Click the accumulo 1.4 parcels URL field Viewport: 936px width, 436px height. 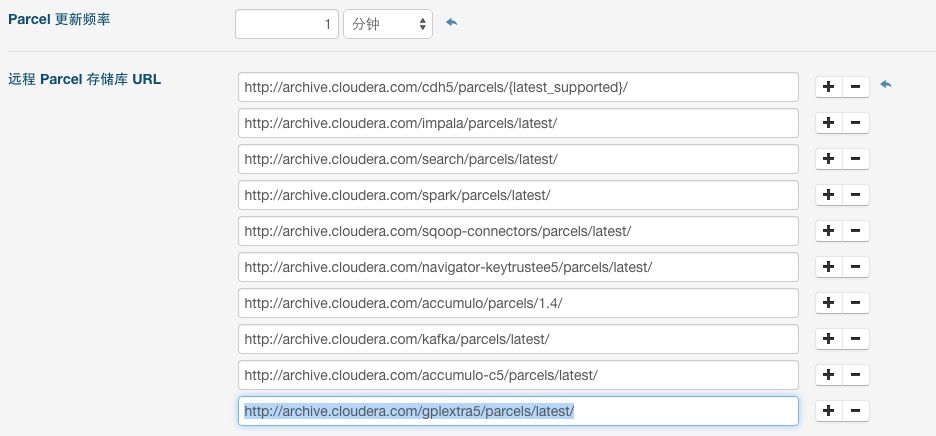[518, 303]
